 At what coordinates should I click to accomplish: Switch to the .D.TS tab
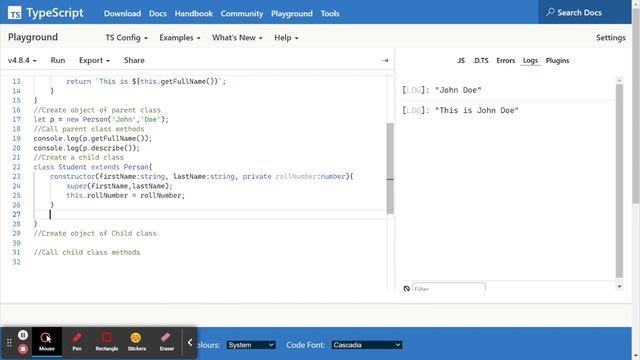[x=480, y=60]
